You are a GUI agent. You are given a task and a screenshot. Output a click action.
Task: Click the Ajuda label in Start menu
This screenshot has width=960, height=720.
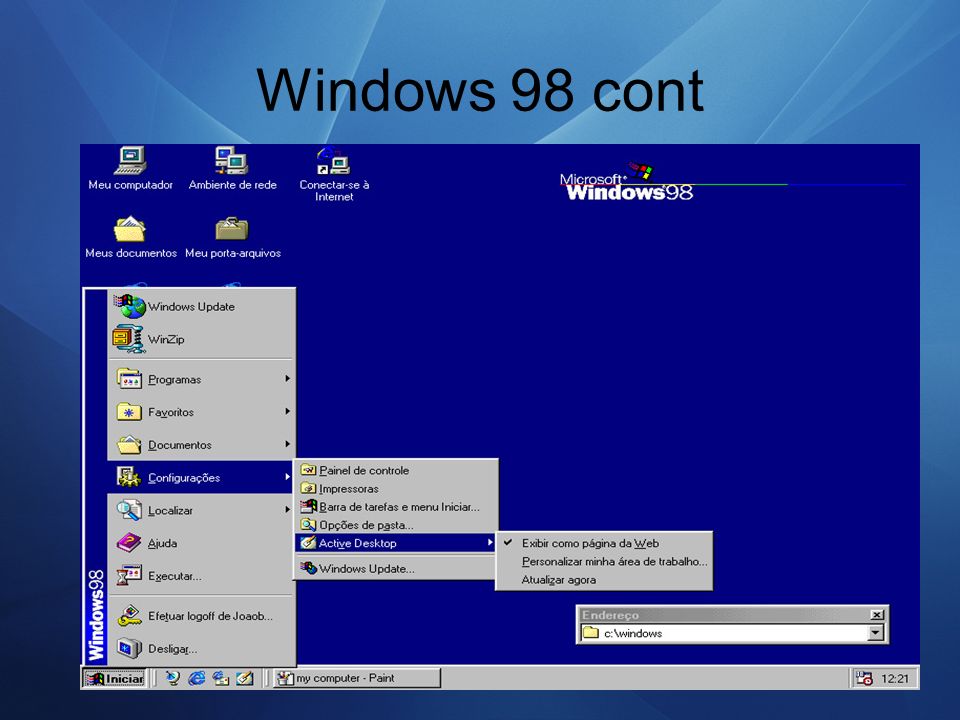click(162, 543)
